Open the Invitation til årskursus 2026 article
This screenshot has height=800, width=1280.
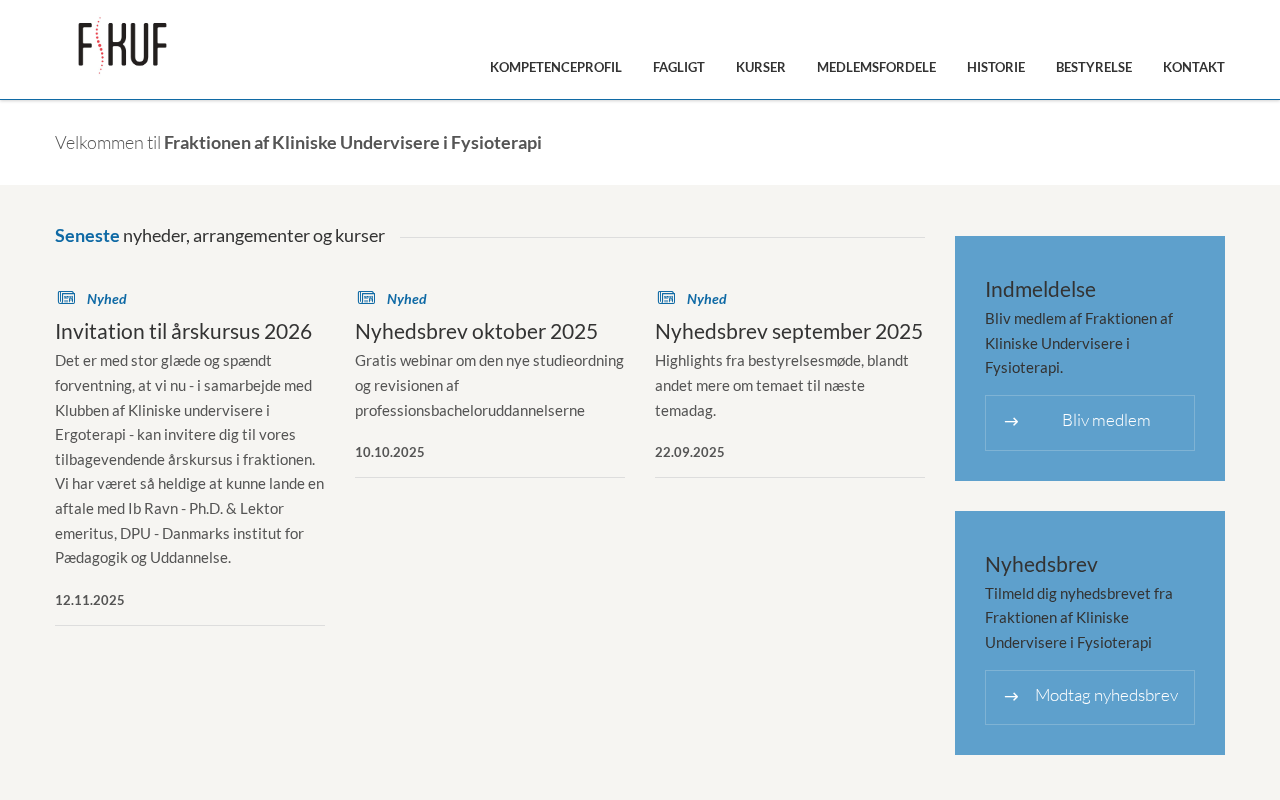point(183,331)
